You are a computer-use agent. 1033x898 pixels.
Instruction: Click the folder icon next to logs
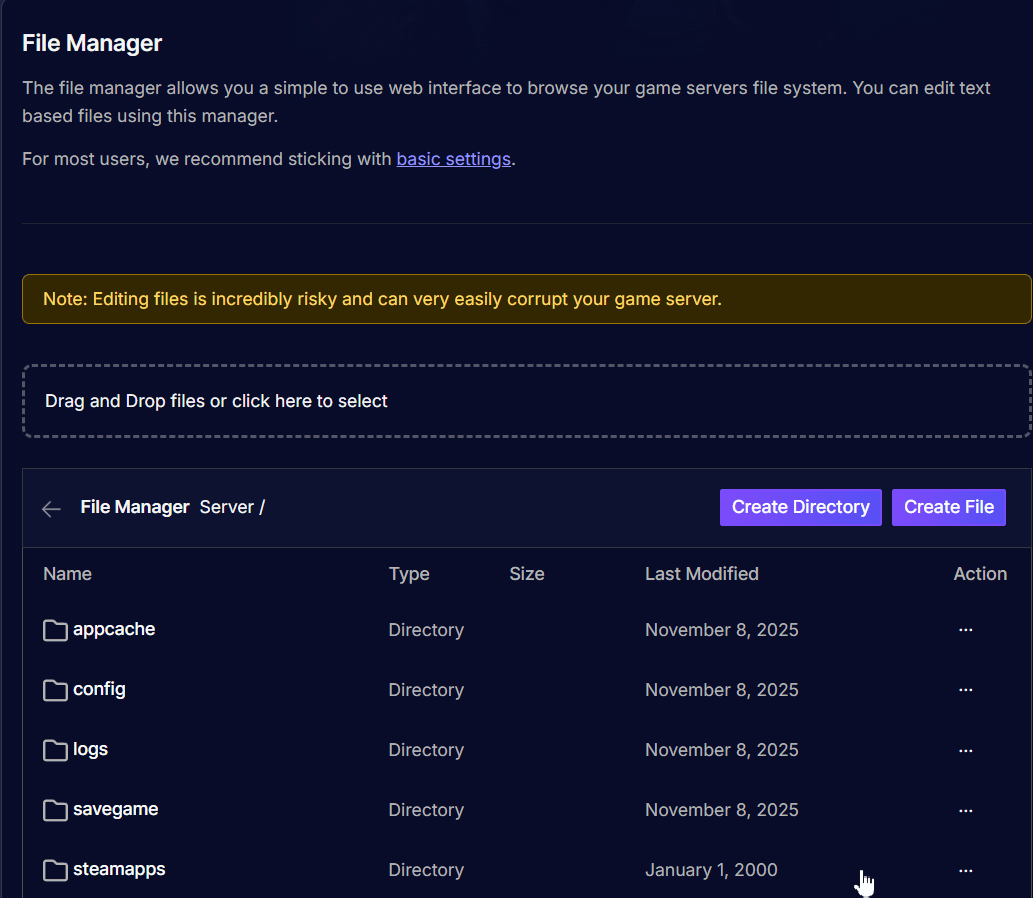pos(55,749)
